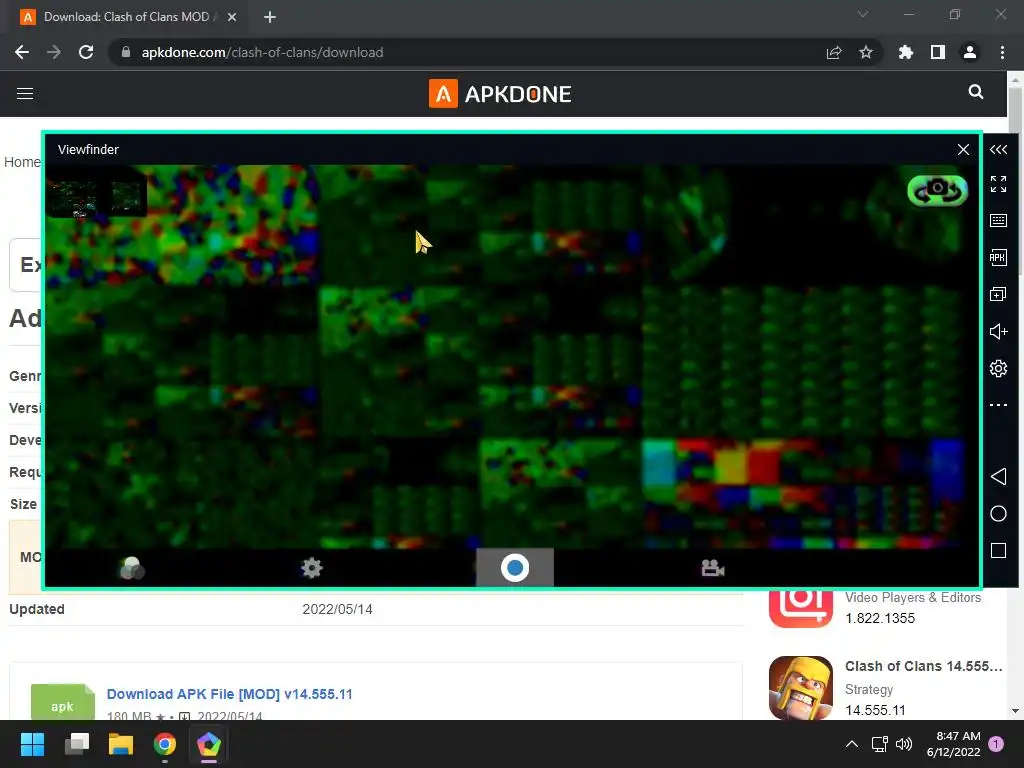Open the APKDone site search

point(976,92)
